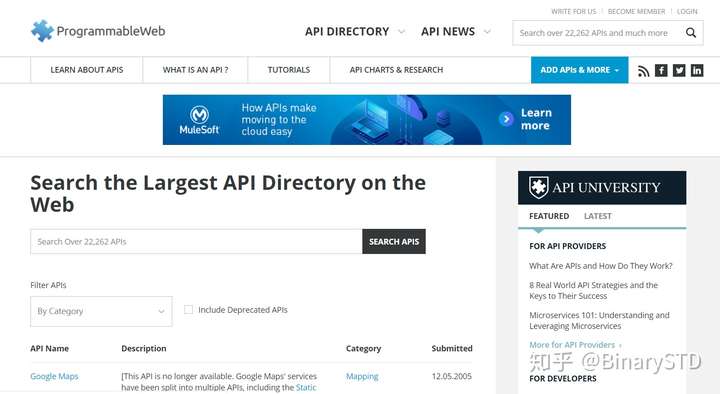Click the API Name column header
The width and height of the screenshot is (720, 394).
click(x=50, y=349)
